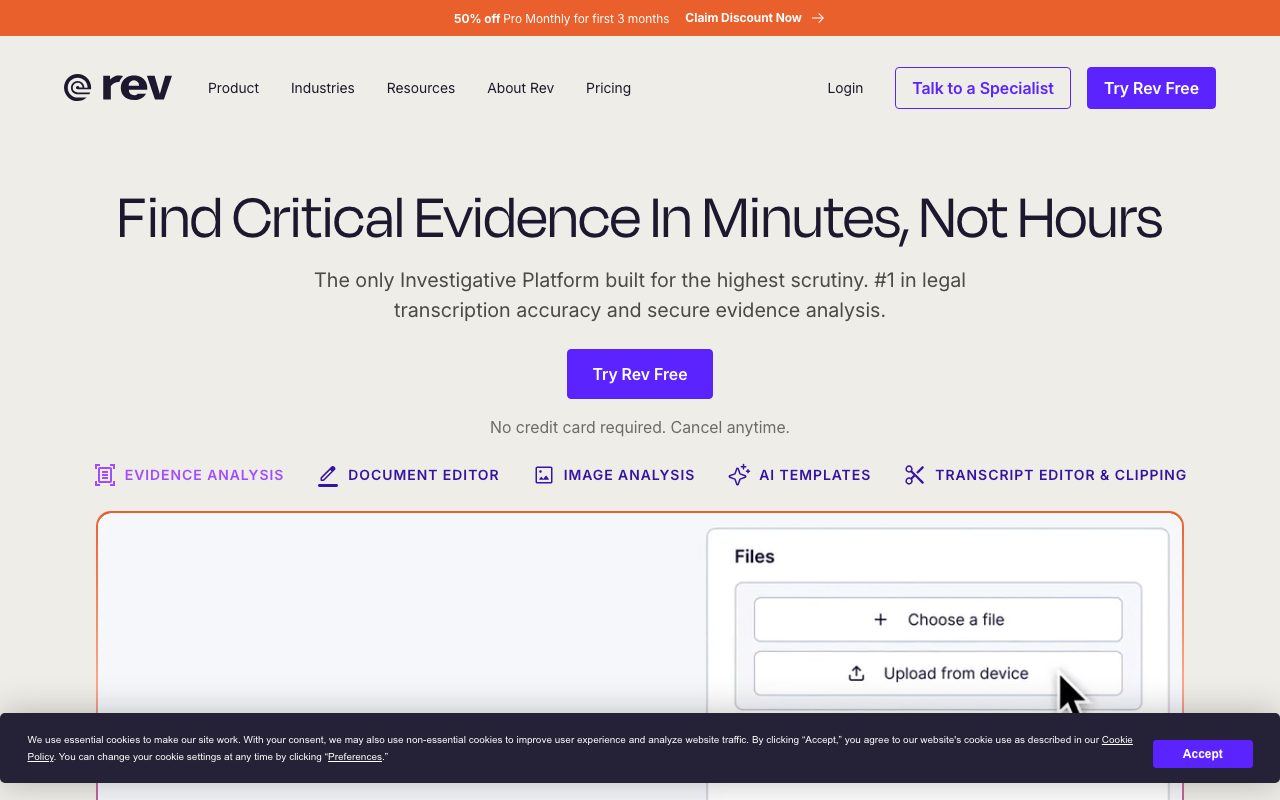Click the Rev logo
Viewport: 1280px width, 800px height.
pyautogui.click(x=118, y=88)
